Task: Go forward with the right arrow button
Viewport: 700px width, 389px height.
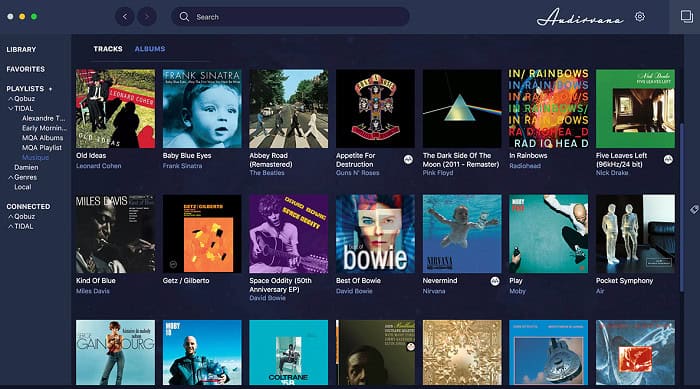Action: point(147,17)
